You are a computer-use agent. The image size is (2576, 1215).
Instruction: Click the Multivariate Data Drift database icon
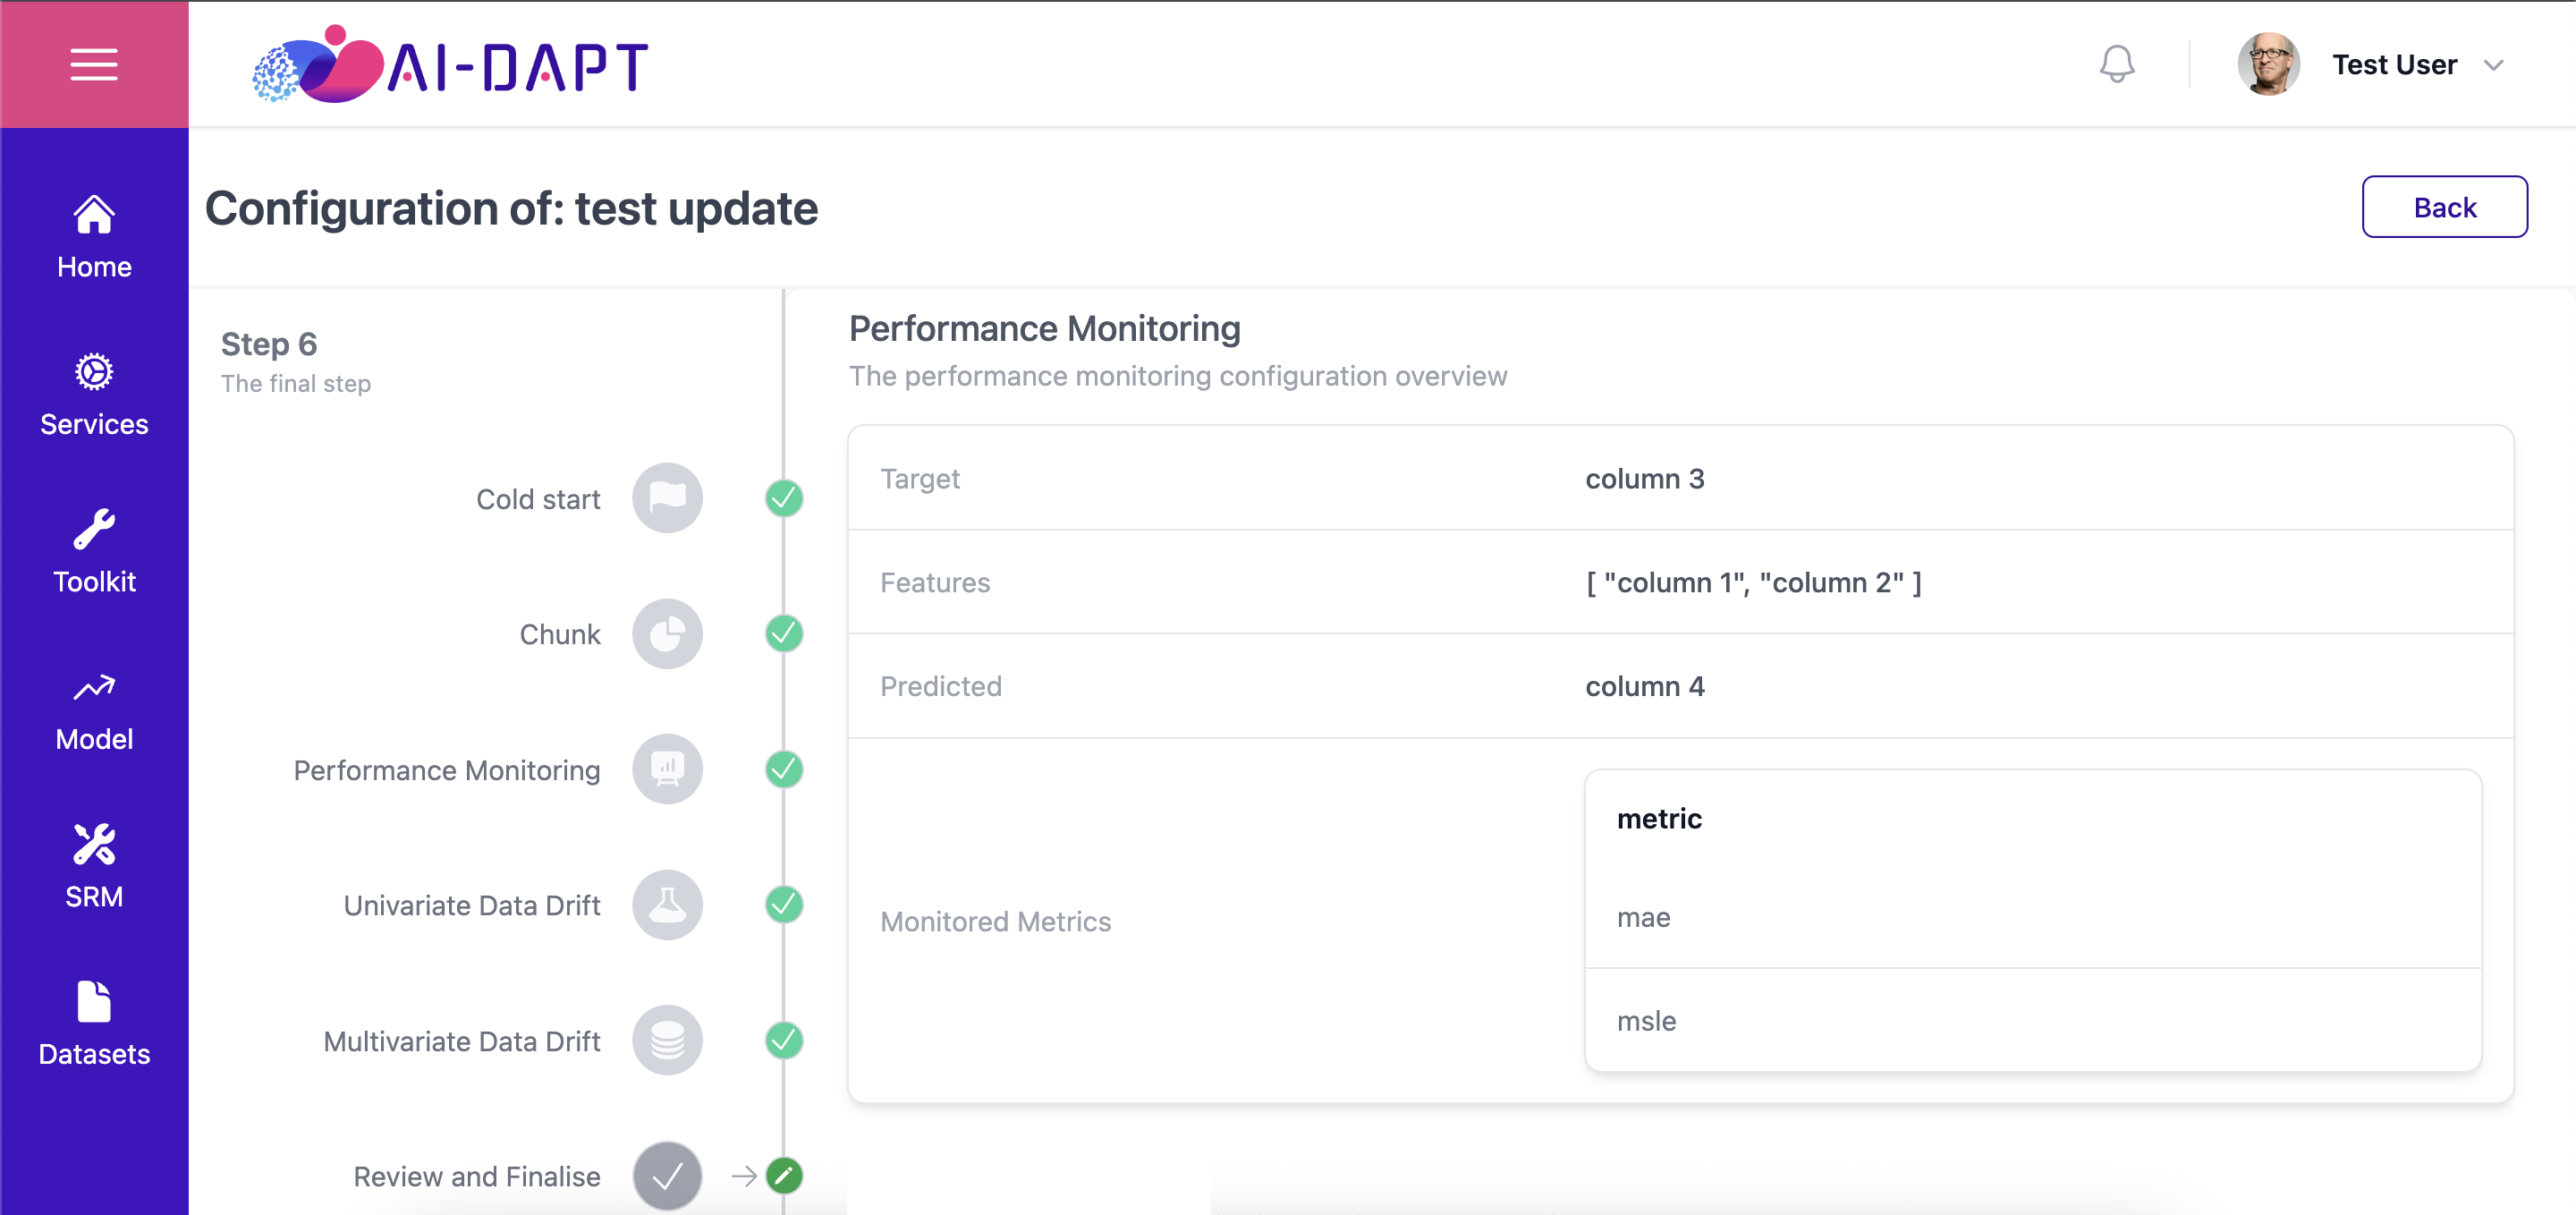click(x=667, y=1040)
